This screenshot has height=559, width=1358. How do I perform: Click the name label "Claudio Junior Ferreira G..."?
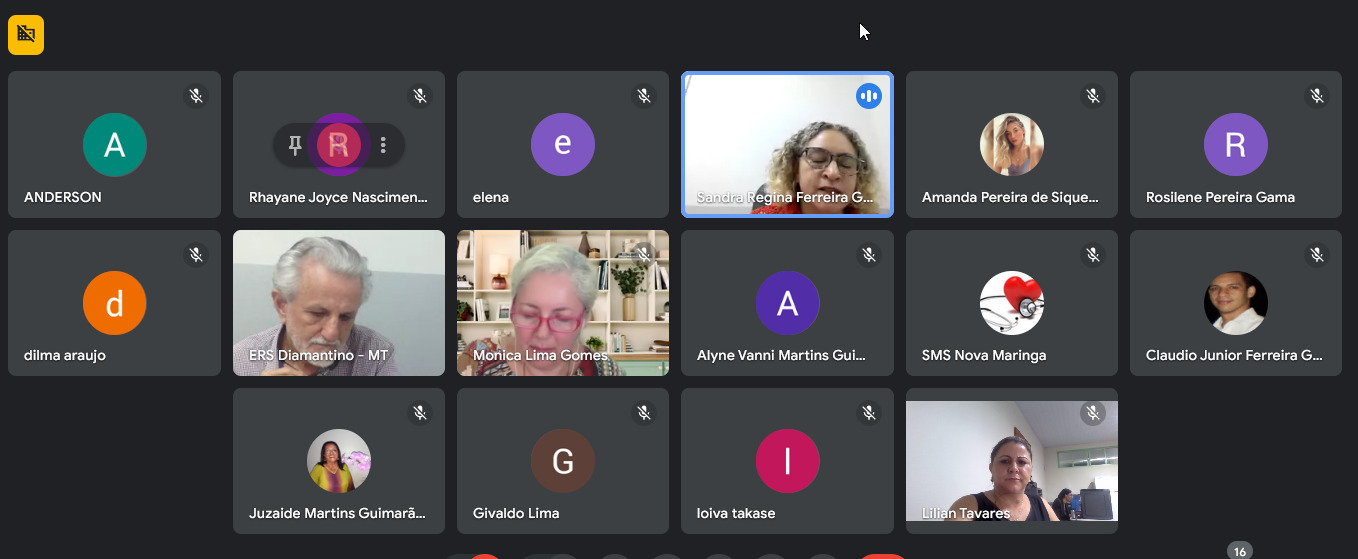[1234, 355]
